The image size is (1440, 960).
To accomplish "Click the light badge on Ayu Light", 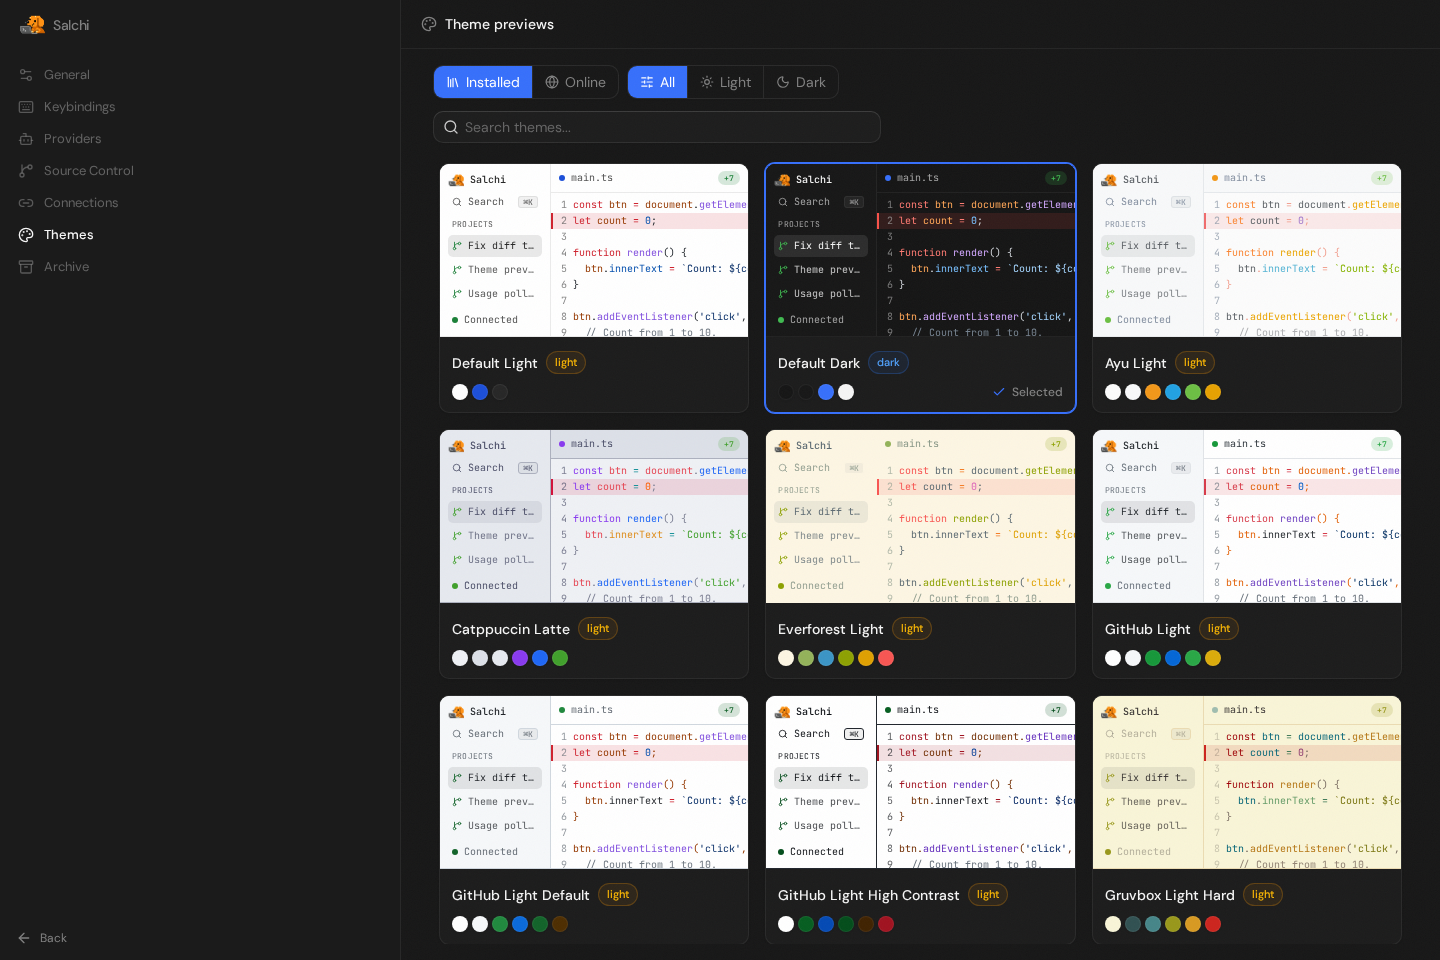I will click(x=1195, y=363).
